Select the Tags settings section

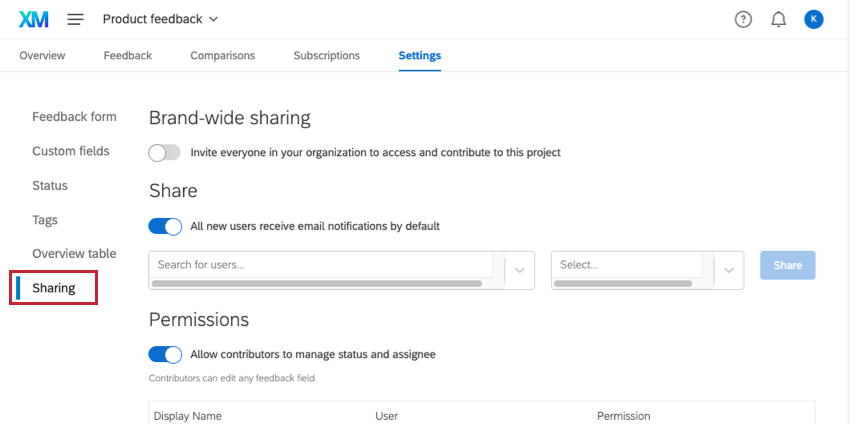coord(45,220)
